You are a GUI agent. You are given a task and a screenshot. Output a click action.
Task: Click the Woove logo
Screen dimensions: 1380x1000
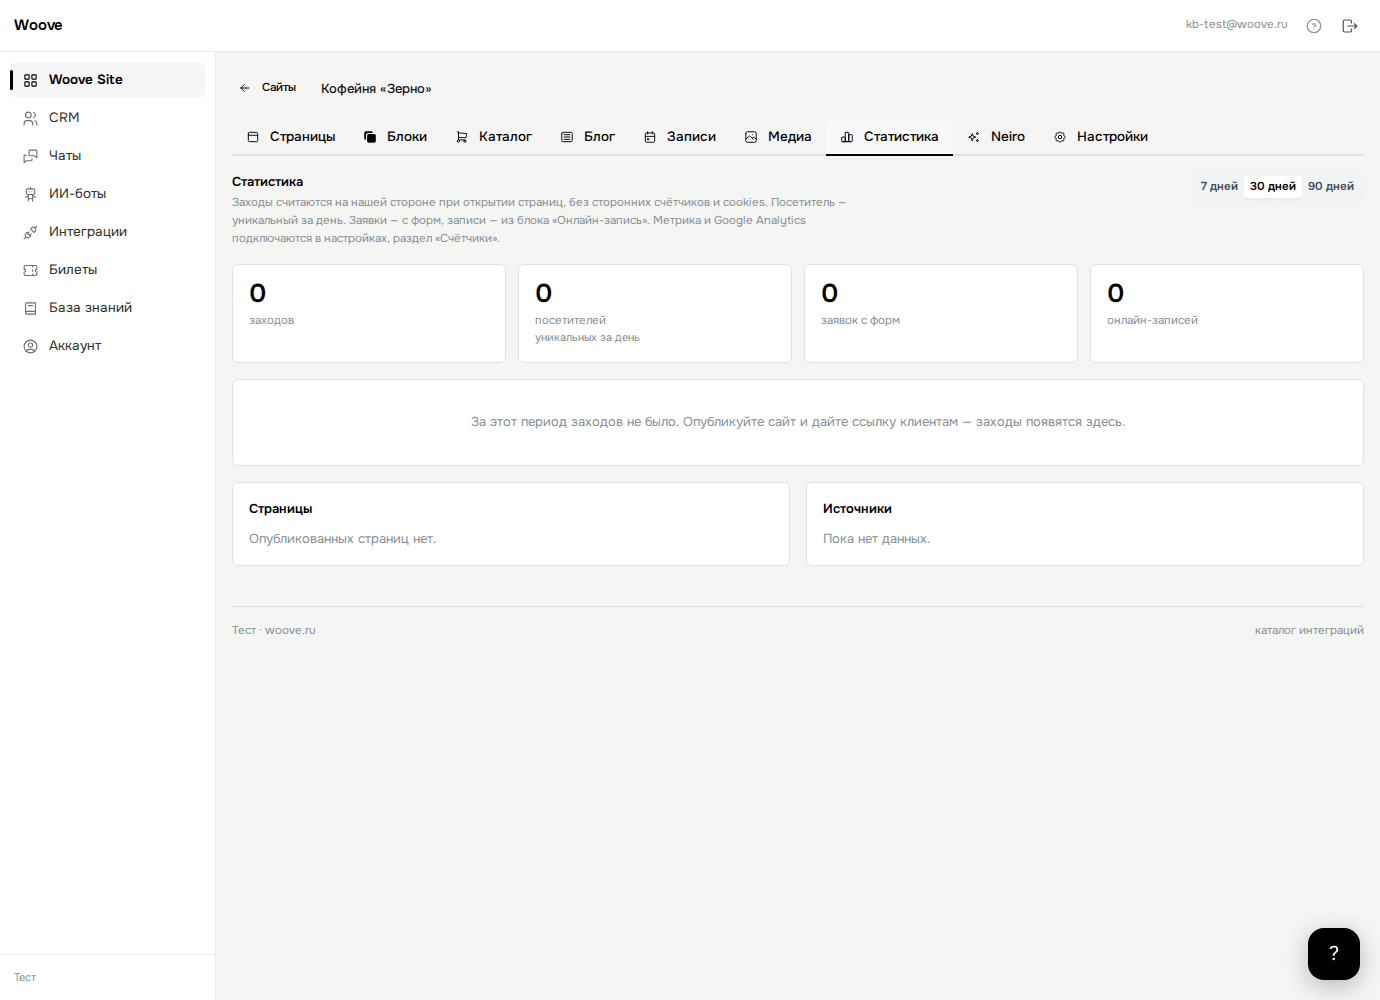point(38,25)
